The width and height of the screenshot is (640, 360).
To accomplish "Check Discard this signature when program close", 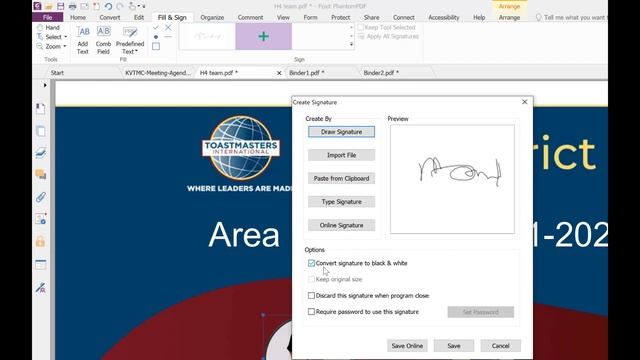I will [311, 296].
